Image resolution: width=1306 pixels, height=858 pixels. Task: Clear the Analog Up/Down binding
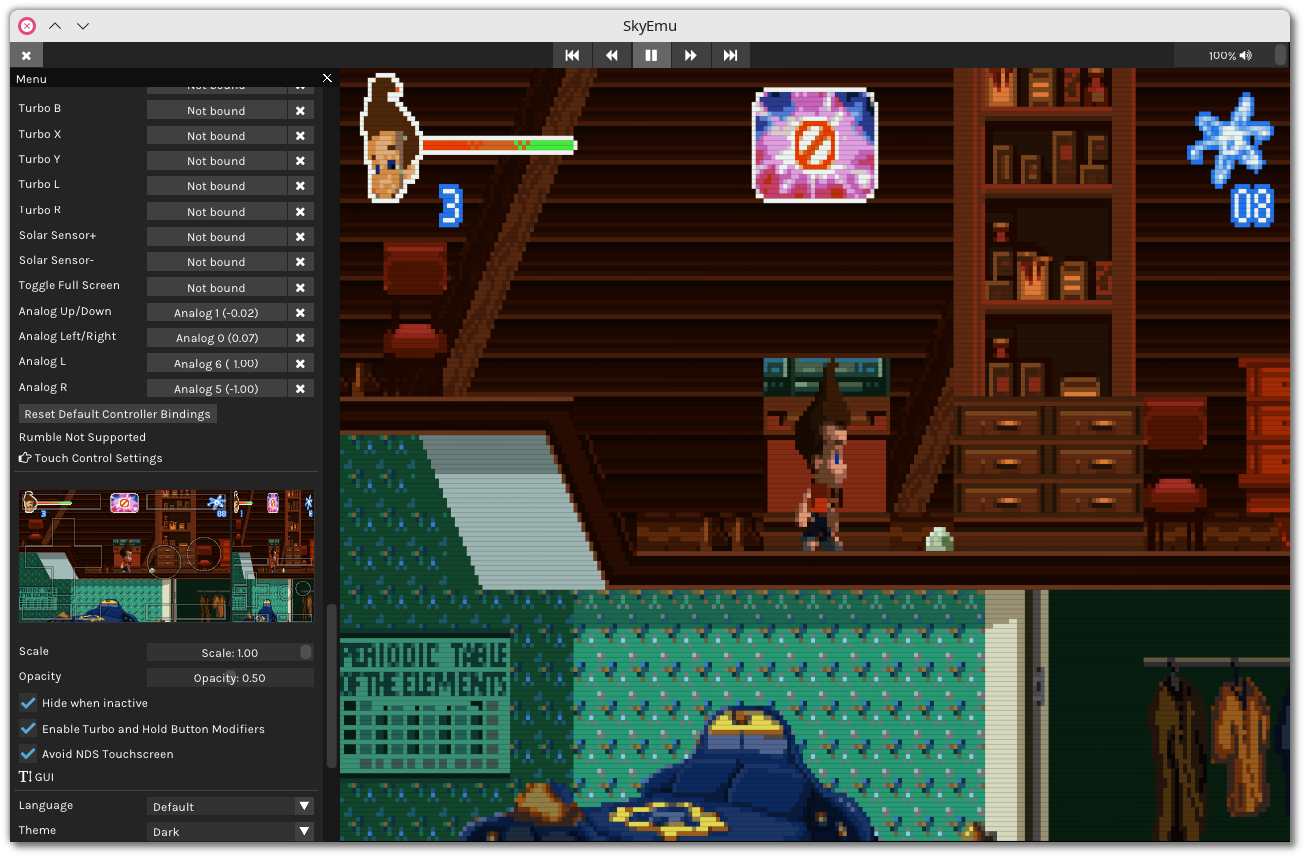300,313
